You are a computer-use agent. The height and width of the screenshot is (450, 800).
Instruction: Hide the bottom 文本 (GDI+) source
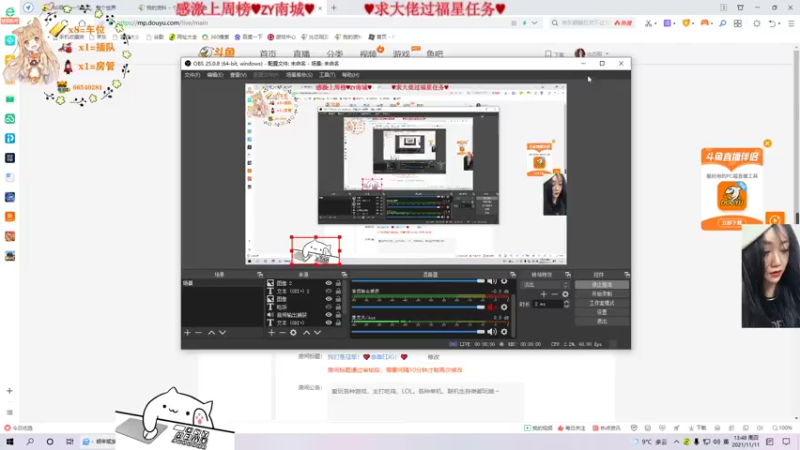pos(329,322)
